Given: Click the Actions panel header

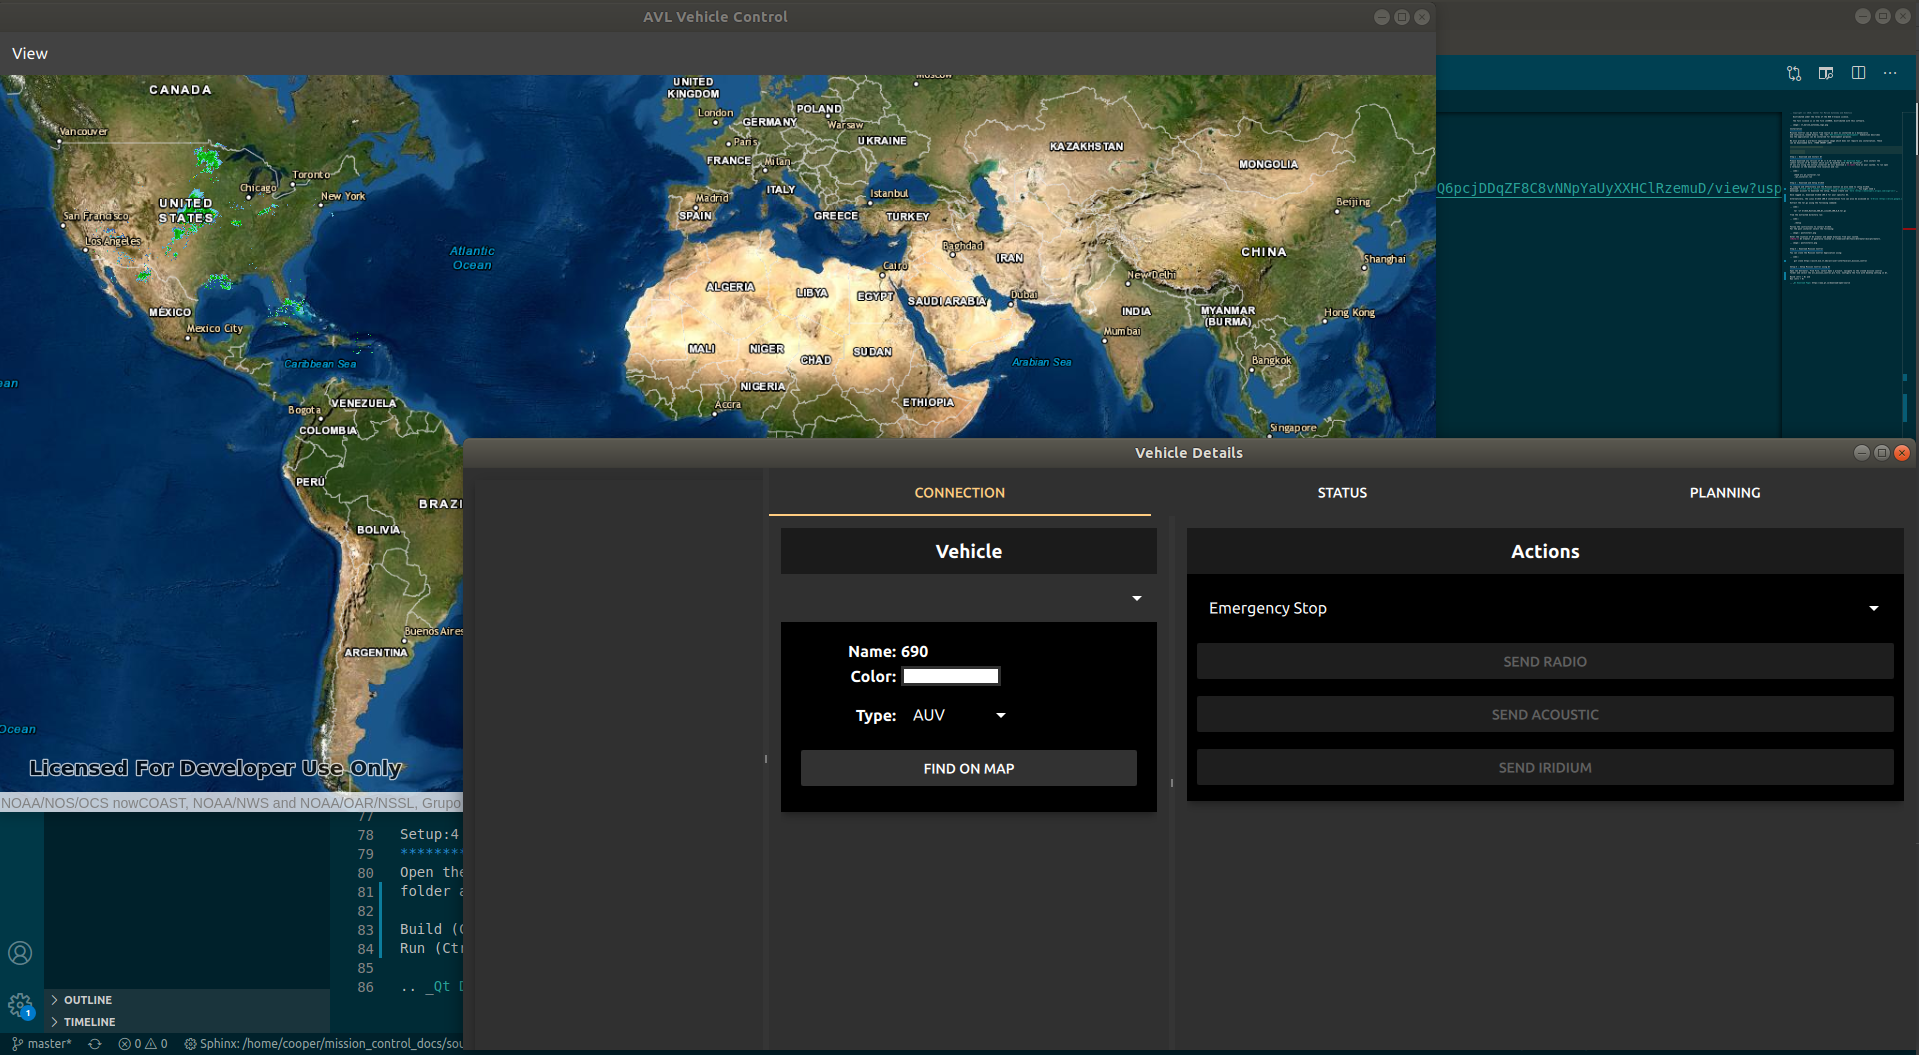Looking at the screenshot, I should tap(1545, 551).
